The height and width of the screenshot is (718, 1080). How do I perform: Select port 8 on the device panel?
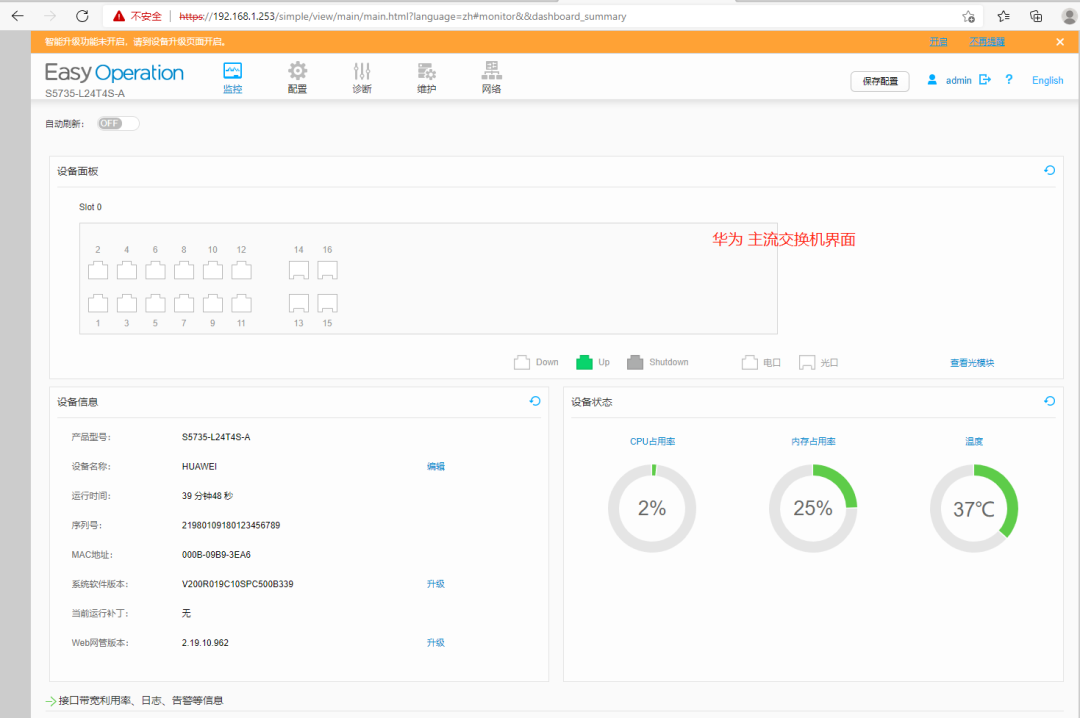pos(184,270)
